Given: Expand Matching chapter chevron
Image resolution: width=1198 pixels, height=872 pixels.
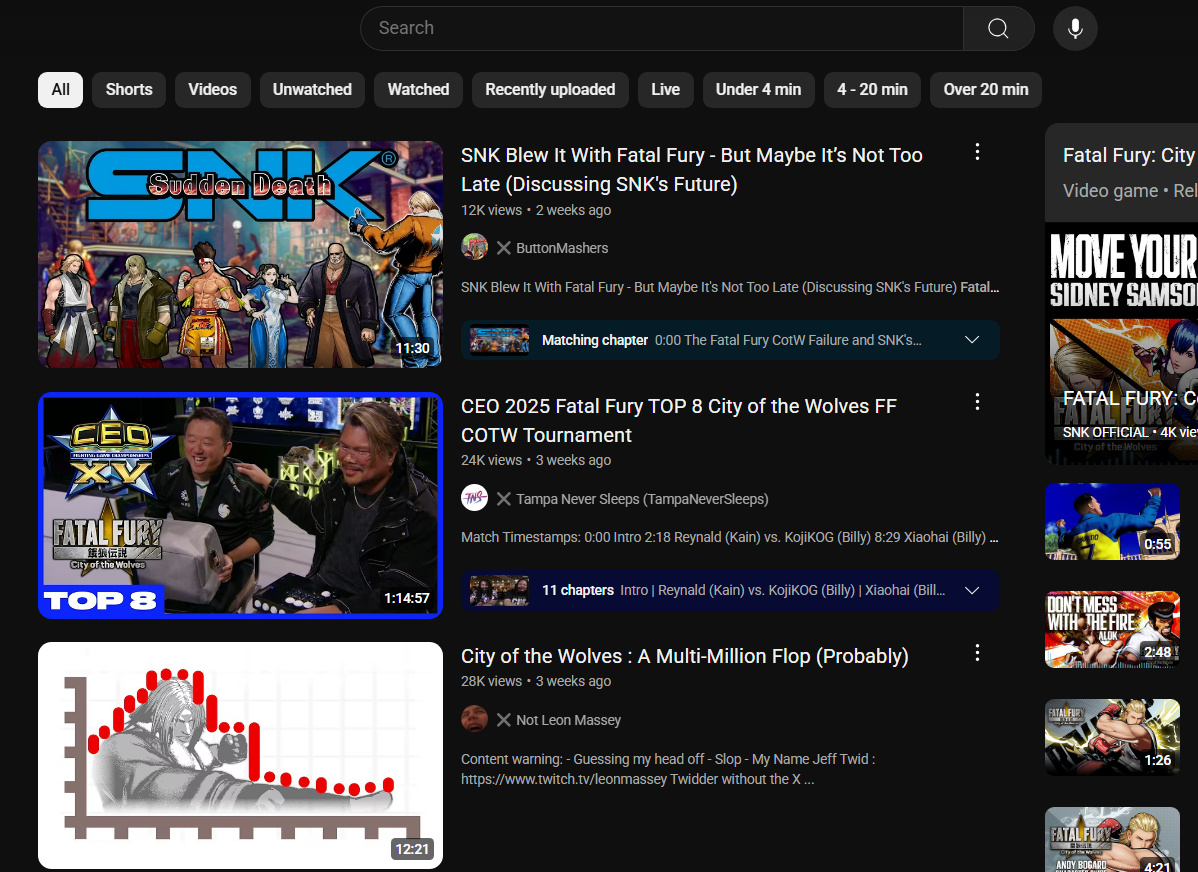Looking at the screenshot, I should coord(972,340).
